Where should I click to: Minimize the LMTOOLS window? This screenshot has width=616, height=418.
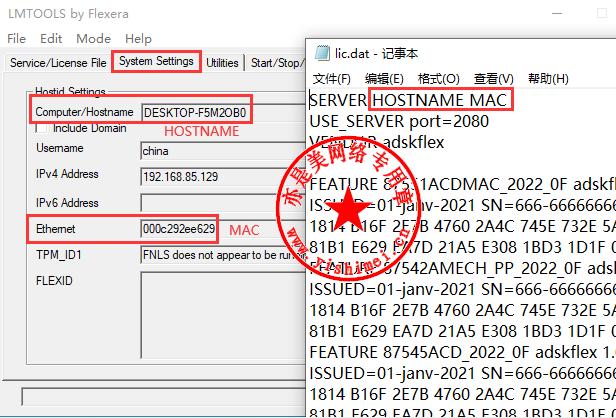(x=557, y=13)
